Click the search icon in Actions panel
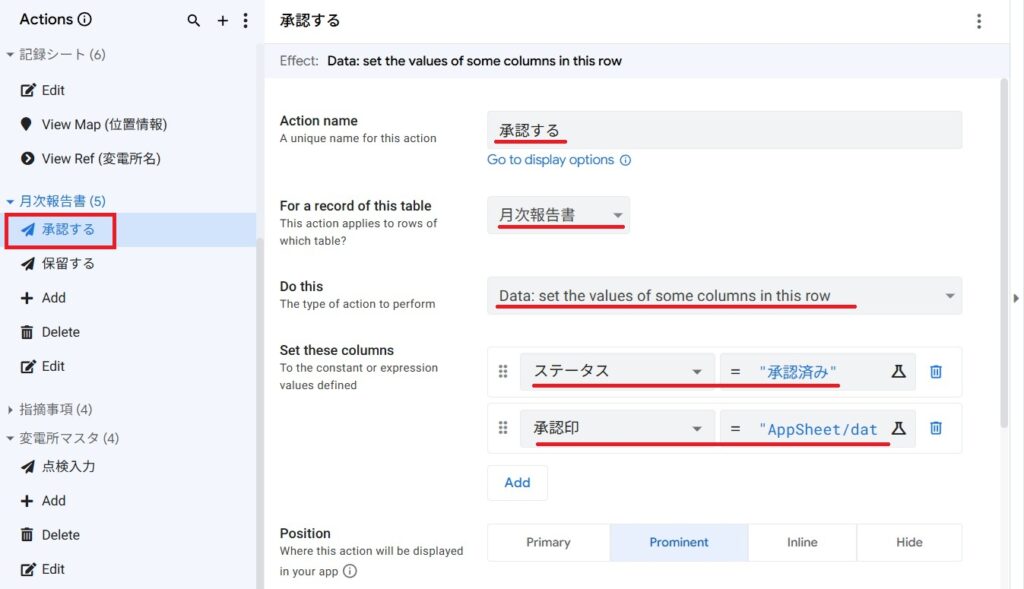Image resolution: width=1024 pixels, height=589 pixels. pos(194,20)
